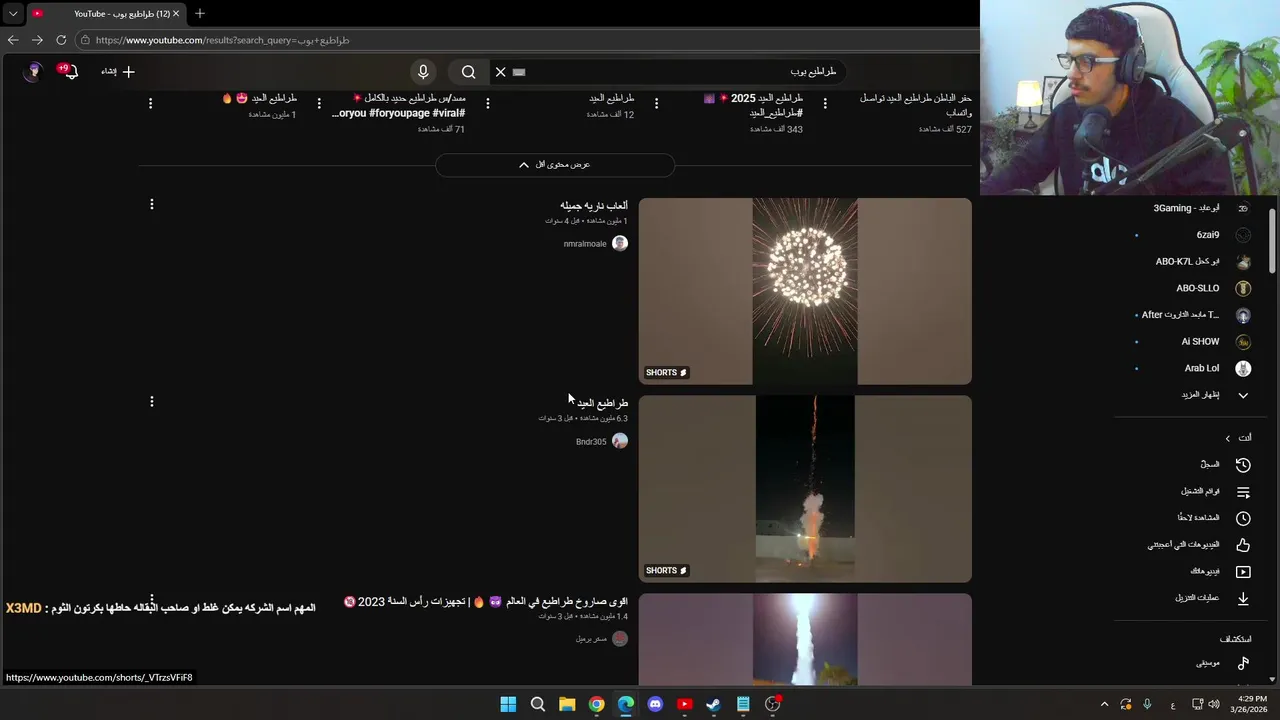Collapse results via 'عرض محتوى أقل' button
Screen dimensions: 1280x720
tap(555, 164)
